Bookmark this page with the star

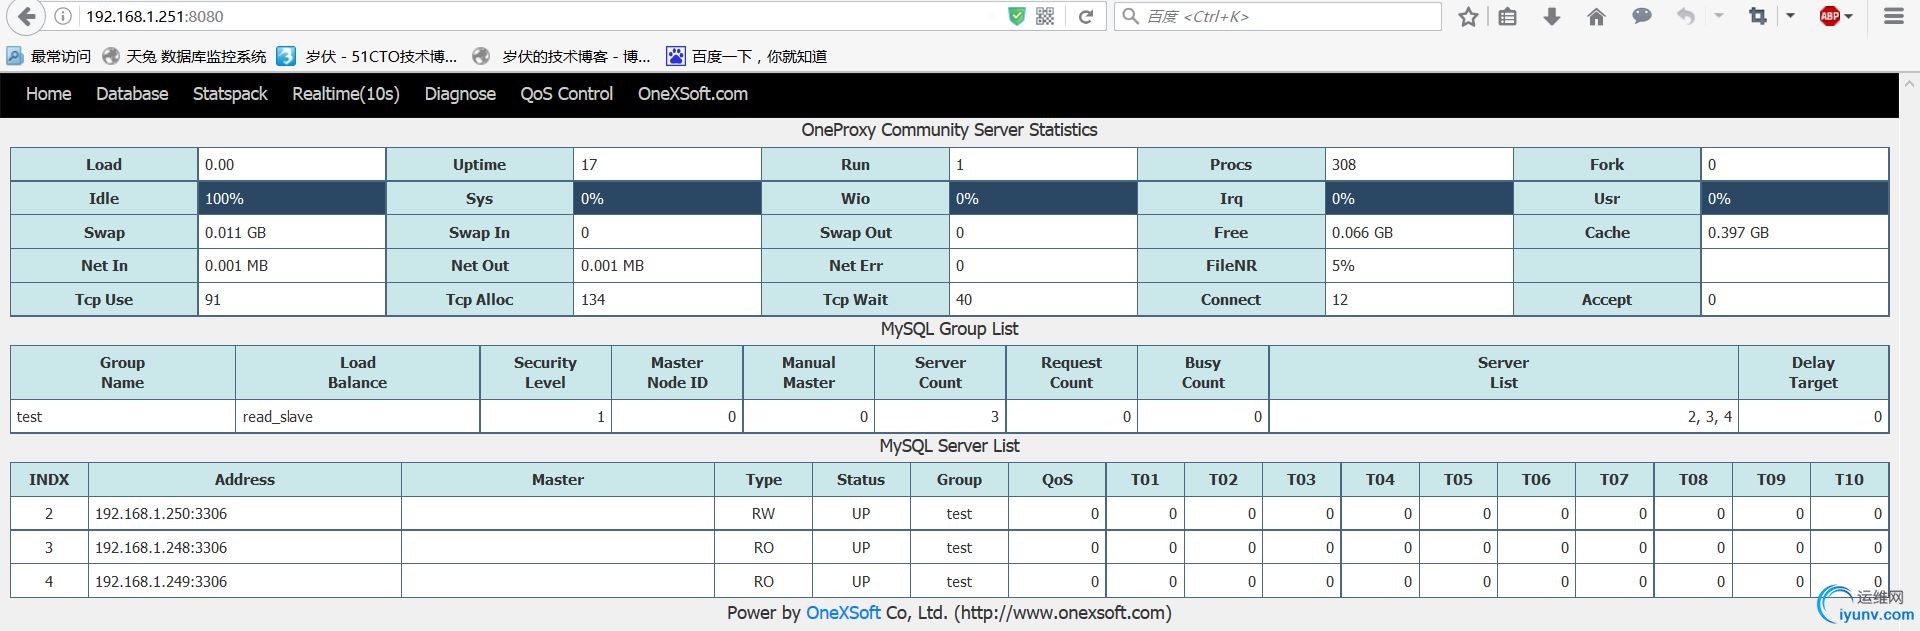tap(1468, 16)
